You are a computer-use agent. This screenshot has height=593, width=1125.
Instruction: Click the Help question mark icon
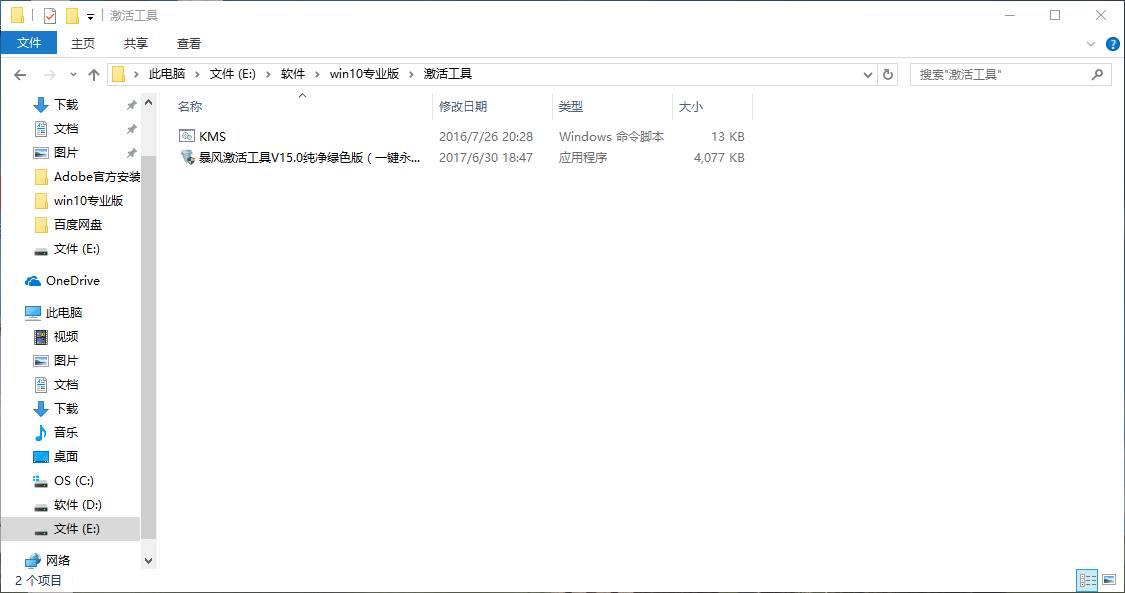[1111, 43]
